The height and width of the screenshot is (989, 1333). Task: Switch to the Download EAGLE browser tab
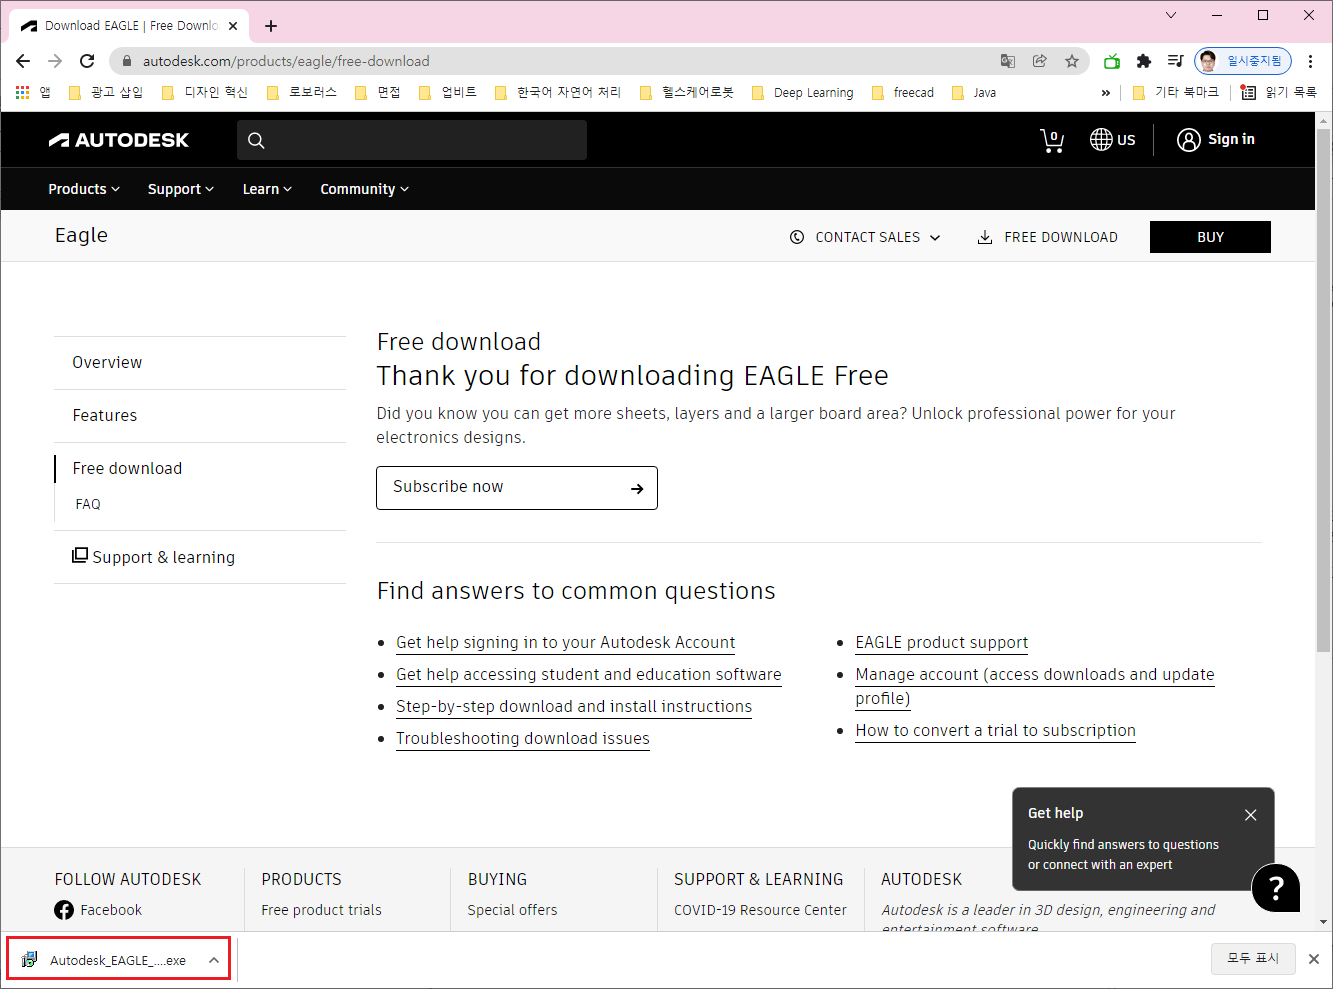[131, 26]
